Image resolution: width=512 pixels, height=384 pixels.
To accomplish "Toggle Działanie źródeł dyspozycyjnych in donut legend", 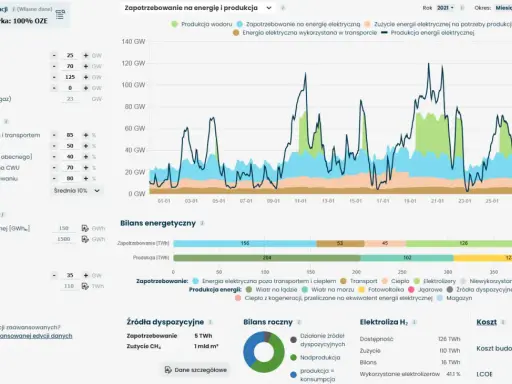I will [x=318, y=340].
